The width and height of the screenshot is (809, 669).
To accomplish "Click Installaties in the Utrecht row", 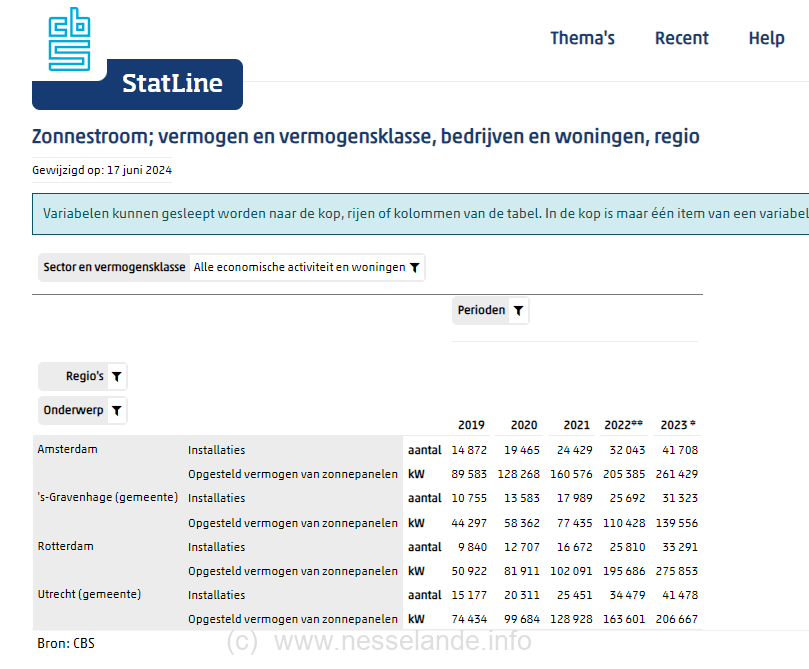I will click(217, 595).
